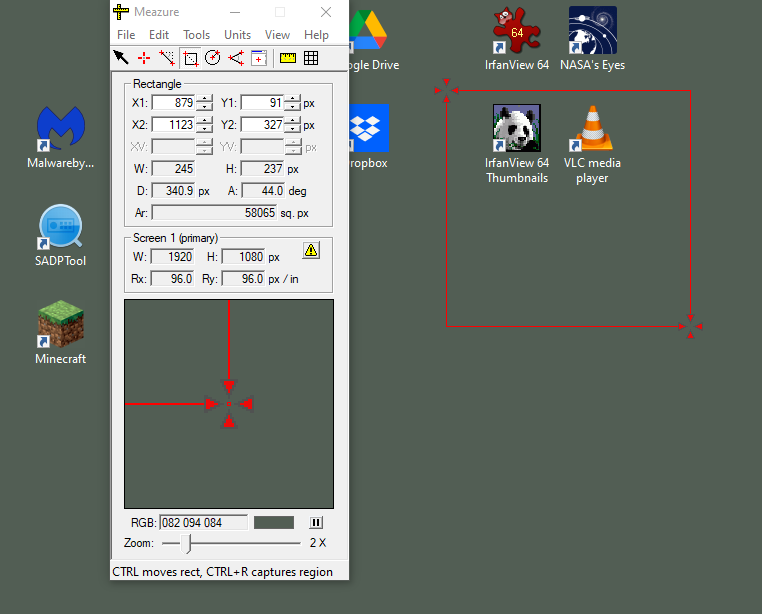Select the Cursor tool arrow
762x614 pixels.
pyautogui.click(x=121, y=58)
